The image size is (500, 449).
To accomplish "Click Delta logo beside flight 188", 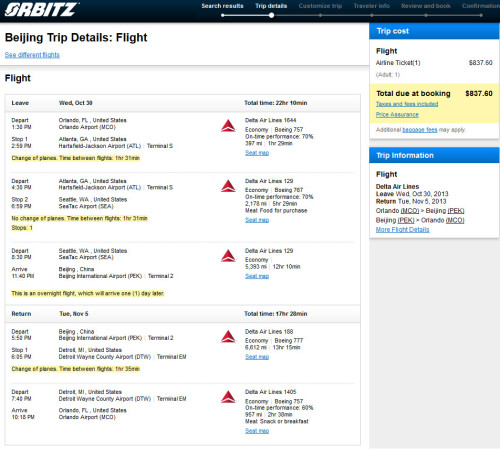I will click(228, 337).
